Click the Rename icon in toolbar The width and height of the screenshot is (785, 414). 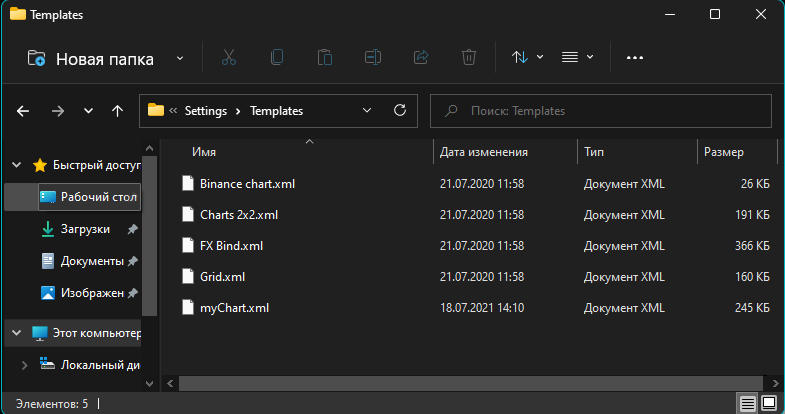[373, 58]
